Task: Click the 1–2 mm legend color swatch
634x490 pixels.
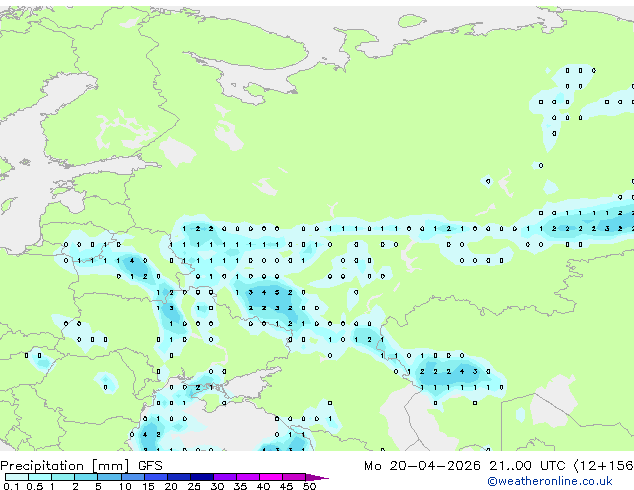Action: 63,477
